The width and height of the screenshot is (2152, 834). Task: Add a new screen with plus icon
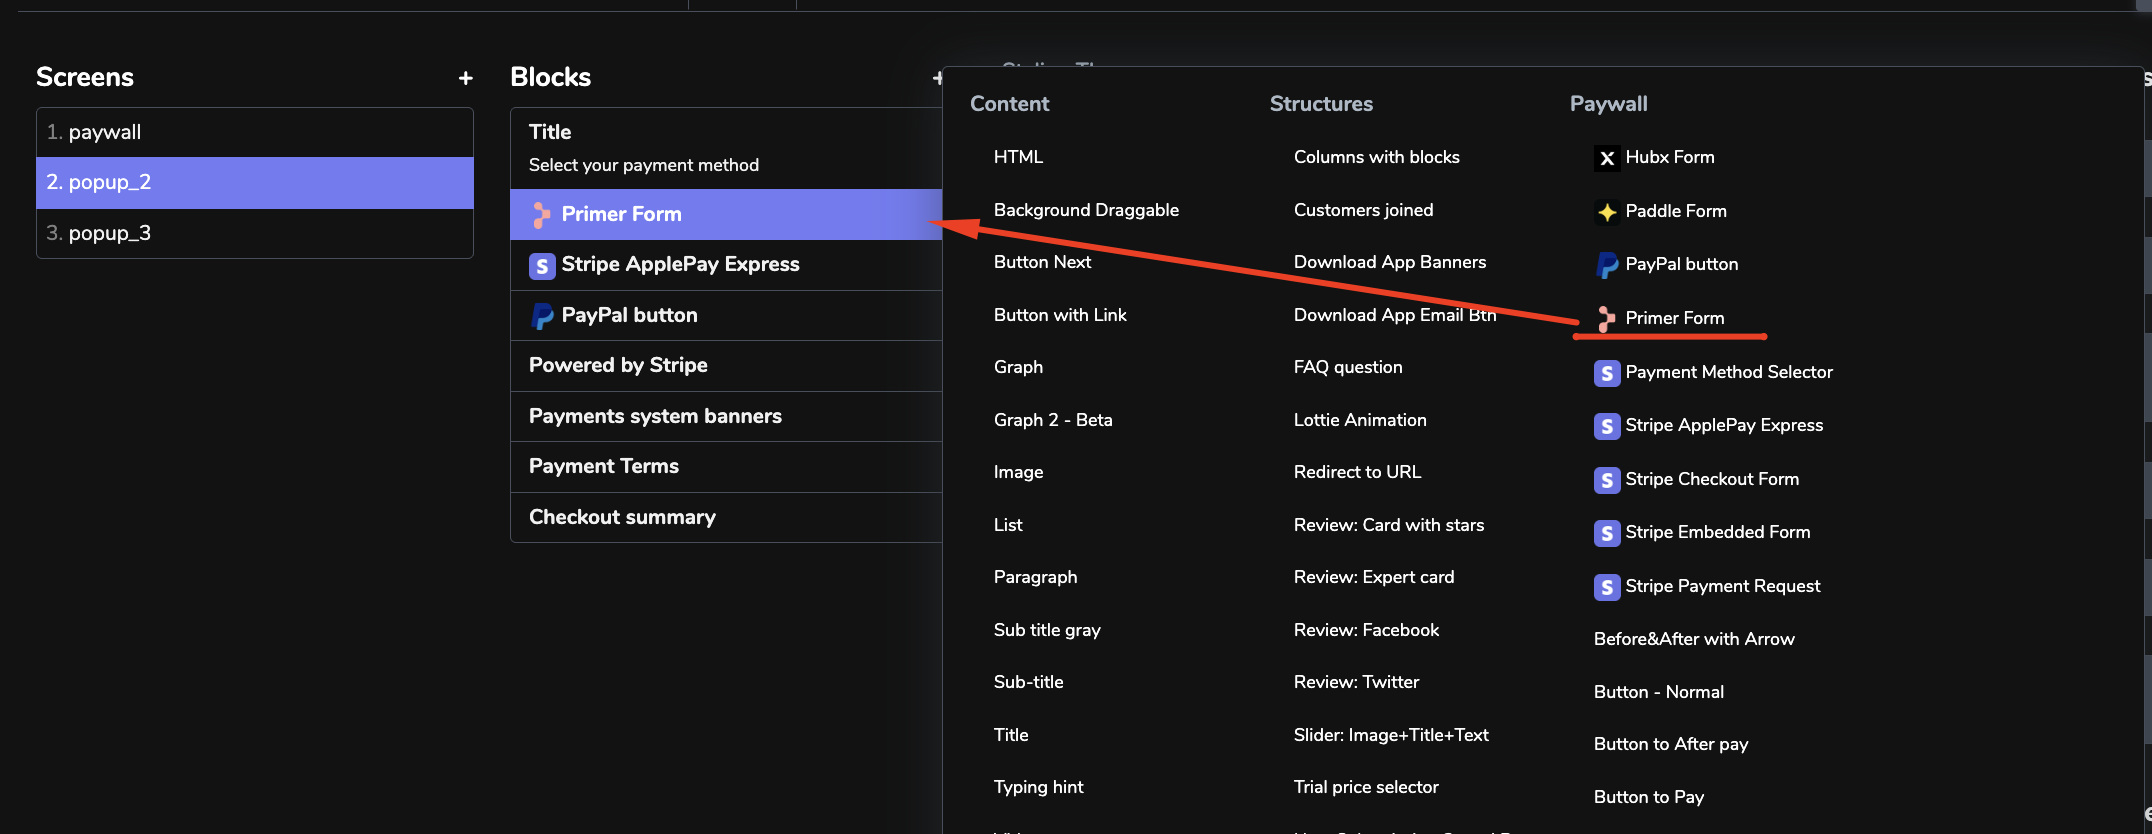pos(465,78)
